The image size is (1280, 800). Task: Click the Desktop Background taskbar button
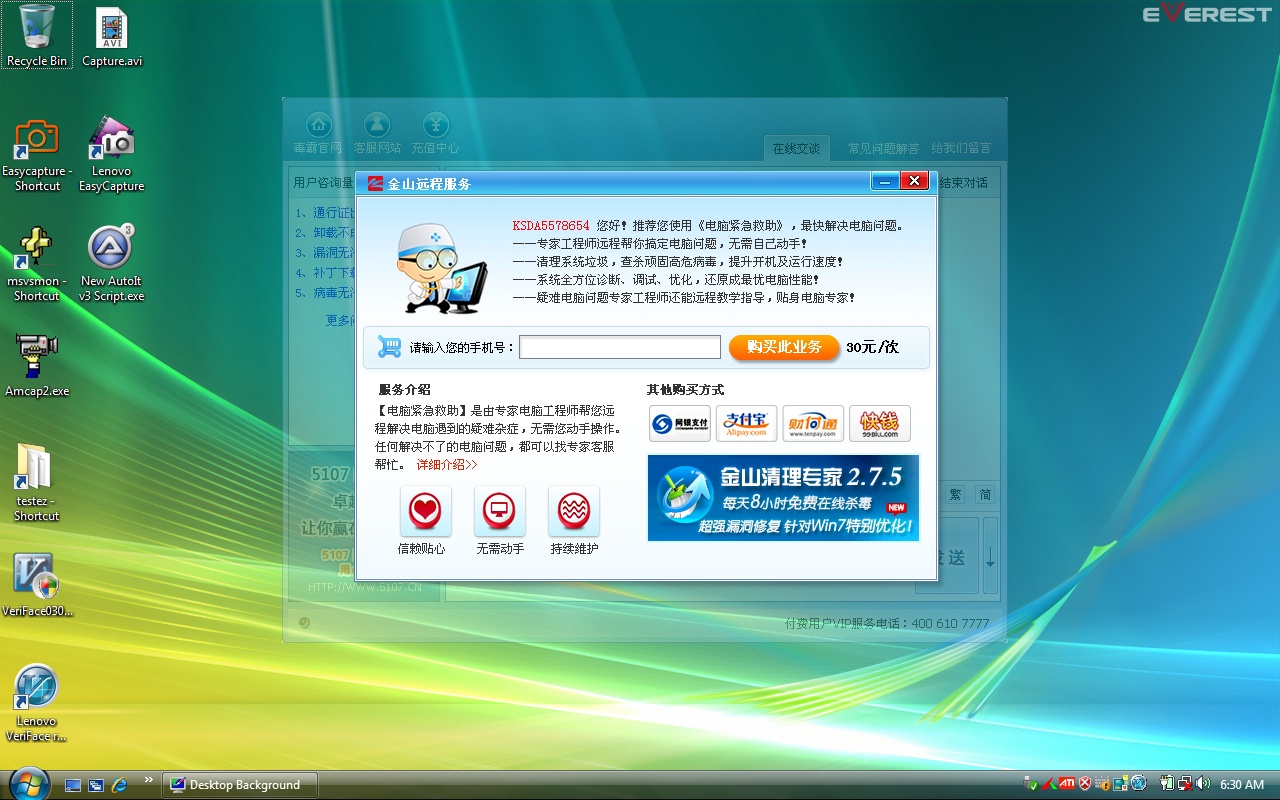(240, 785)
